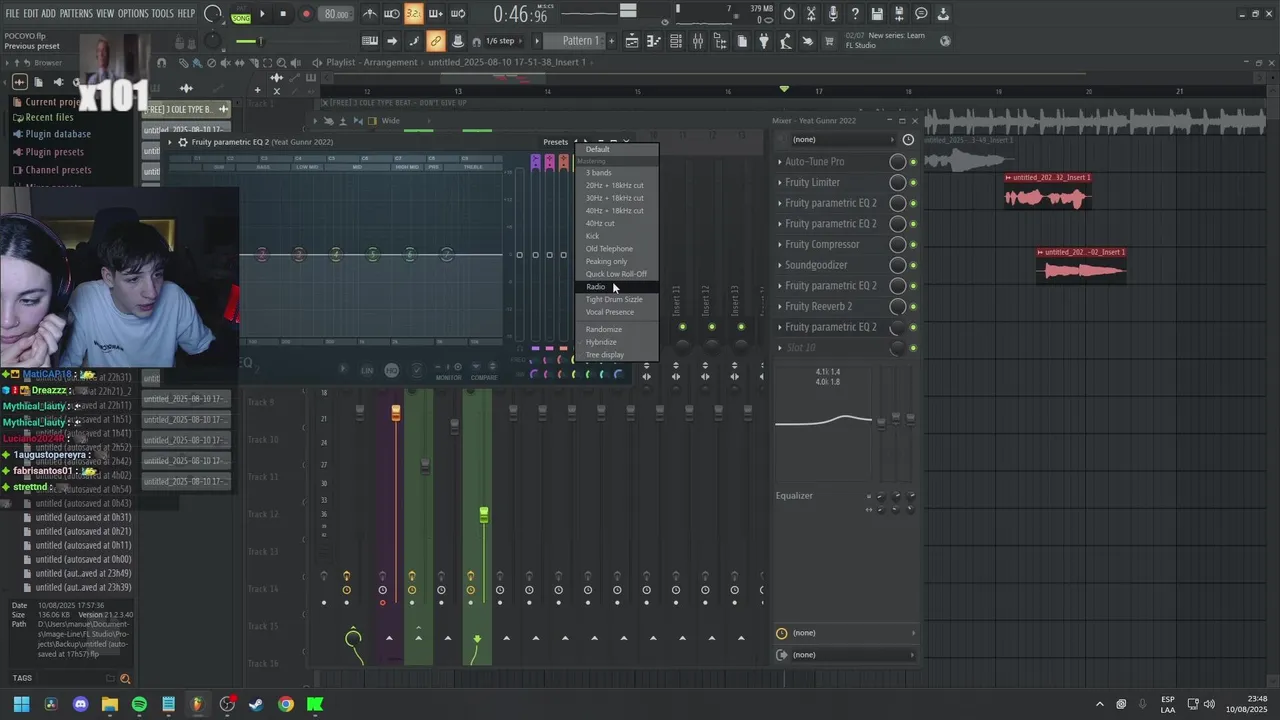
Task: Toggle Slot 10 enable light
Action: (913, 348)
